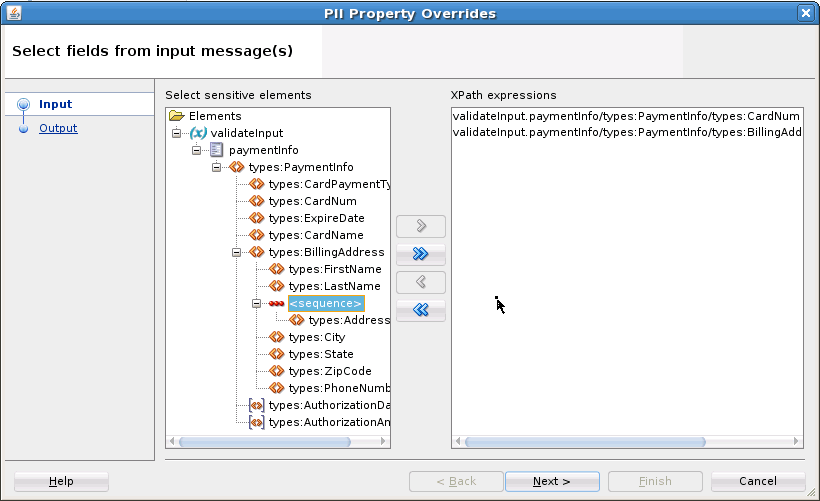The width and height of the screenshot is (820, 501).
Task: Select the Input wizard step
Action: tap(55, 104)
